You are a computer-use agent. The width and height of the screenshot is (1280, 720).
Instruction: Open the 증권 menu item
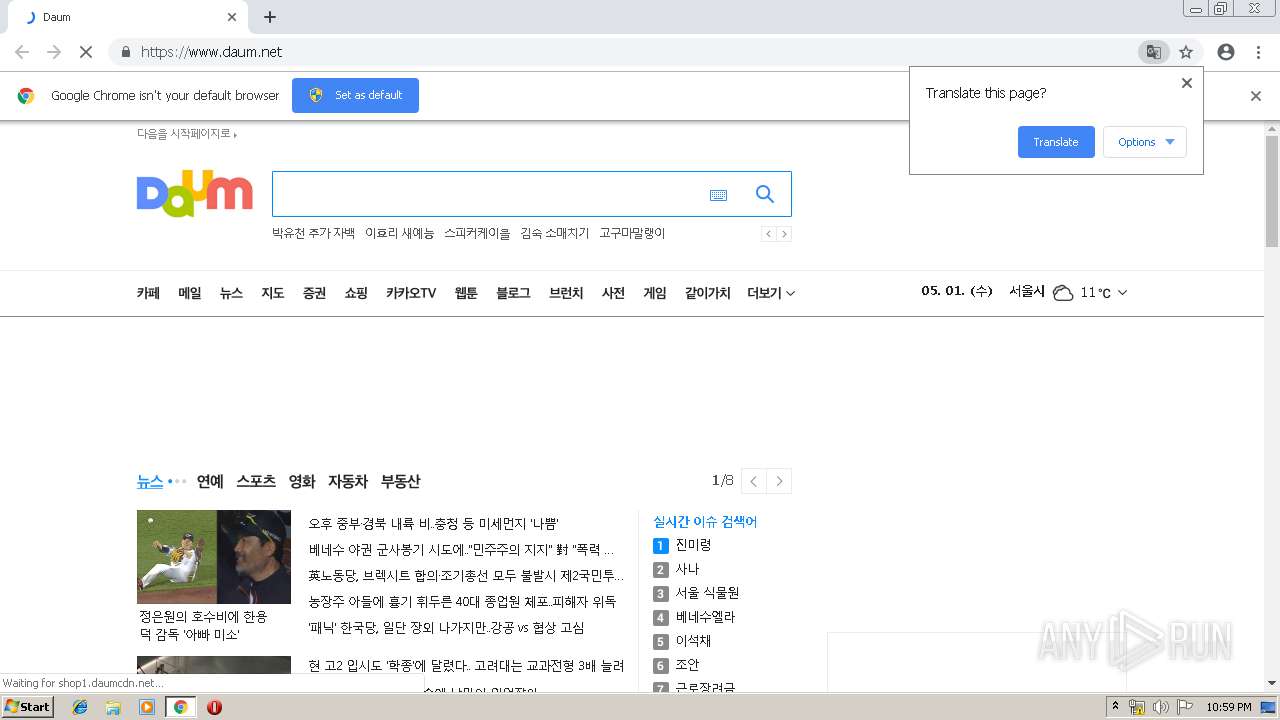(314, 293)
